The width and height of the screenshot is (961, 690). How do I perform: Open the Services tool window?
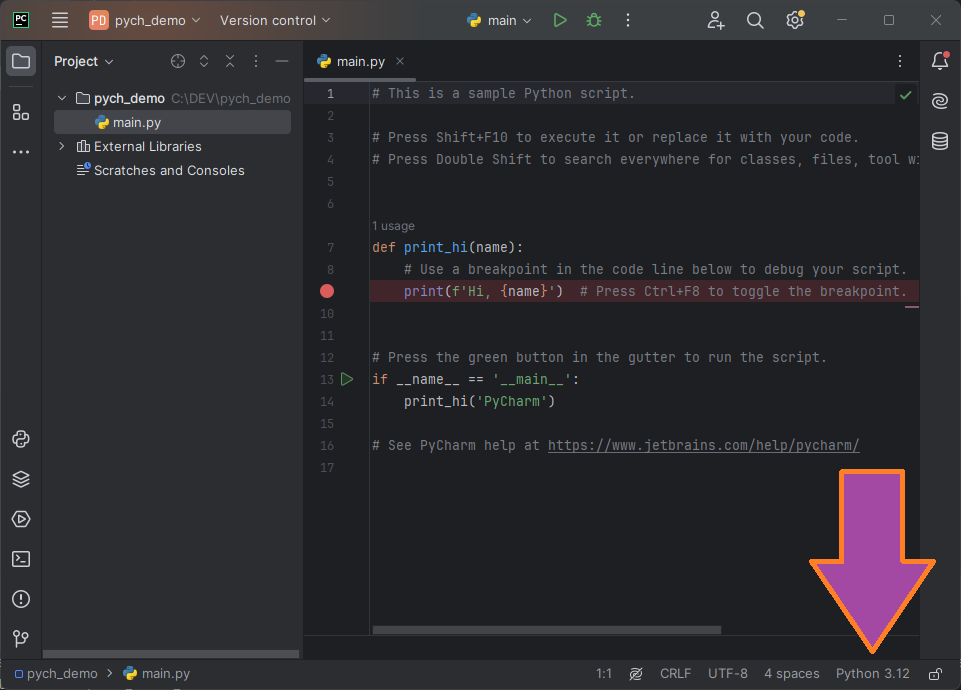pos(21,519)
